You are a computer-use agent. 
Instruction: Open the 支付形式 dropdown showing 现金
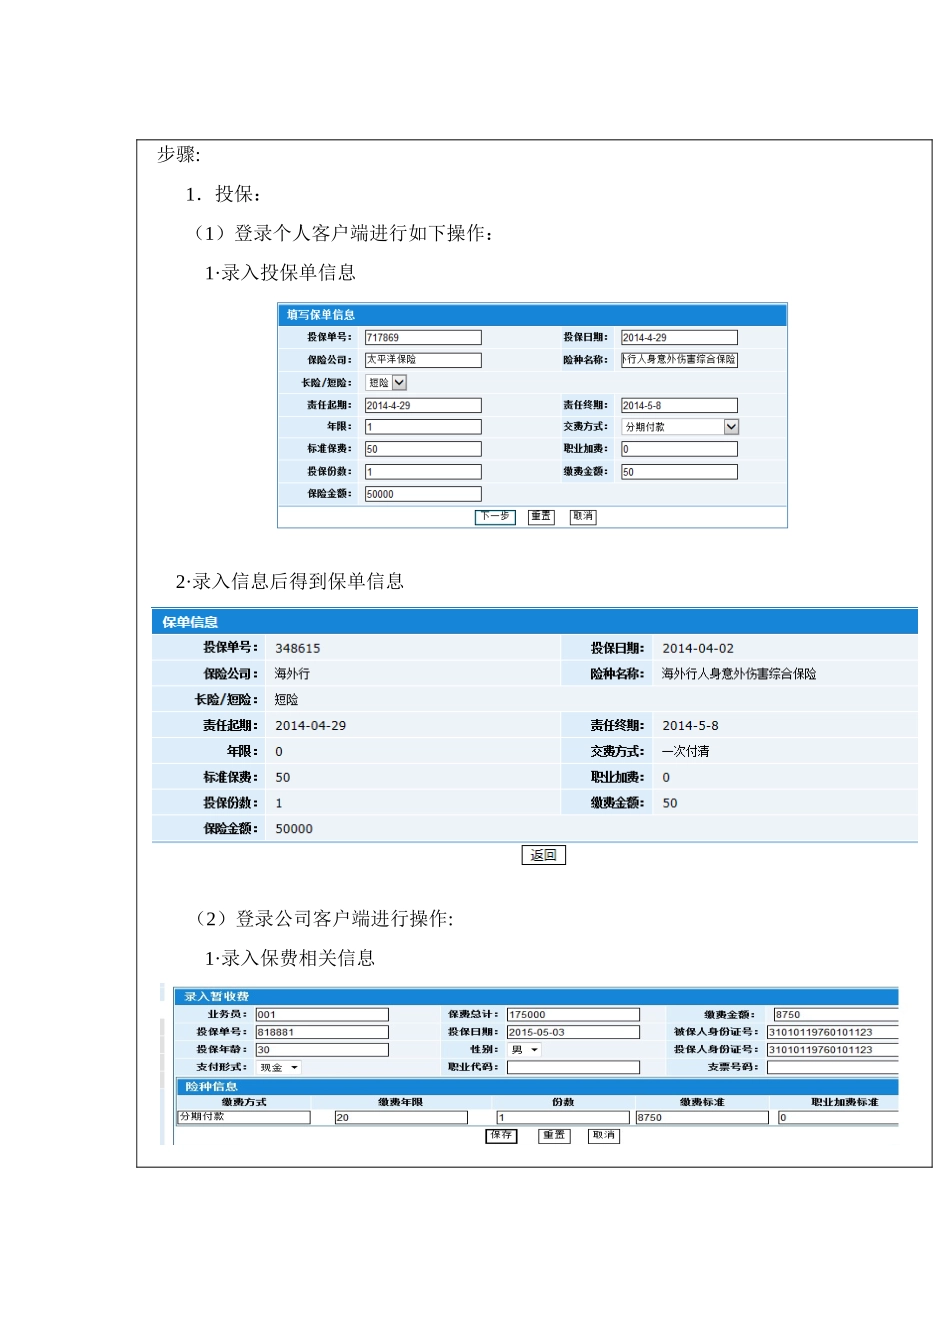click(x=278, y=1067)
